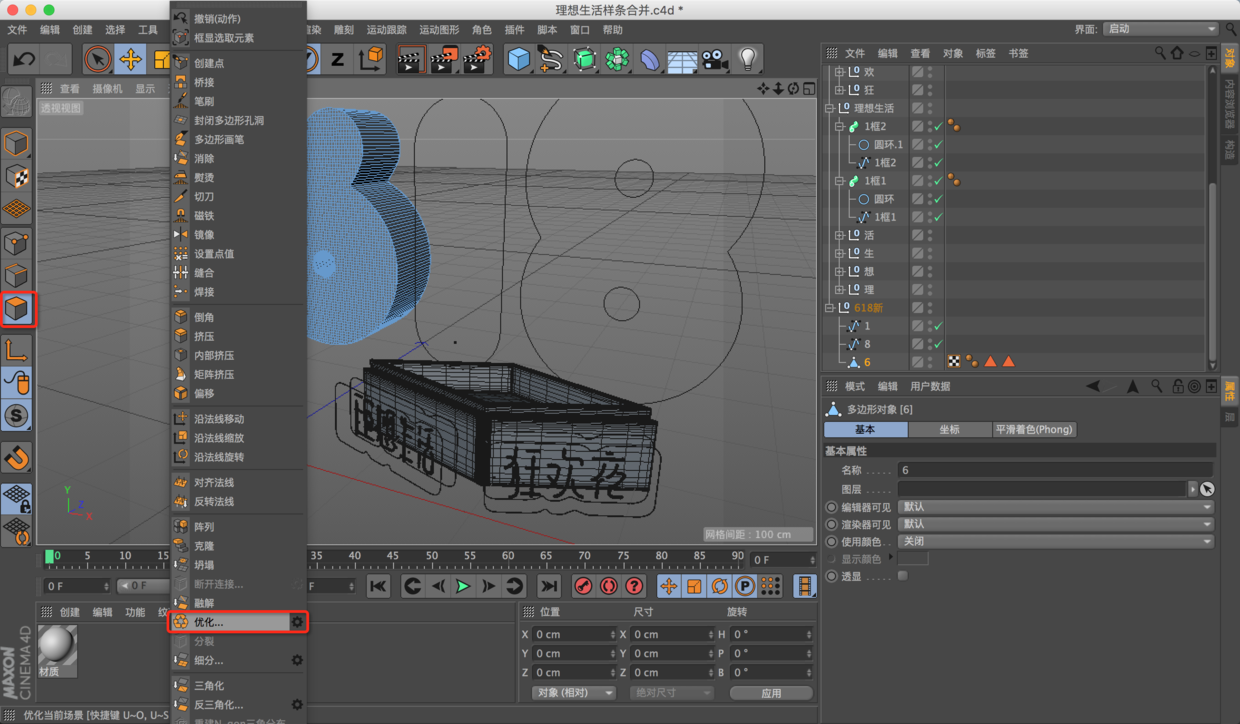Toggle visibility dots for the 618新 object
The image size is (1240, 724).
[930, 308]
